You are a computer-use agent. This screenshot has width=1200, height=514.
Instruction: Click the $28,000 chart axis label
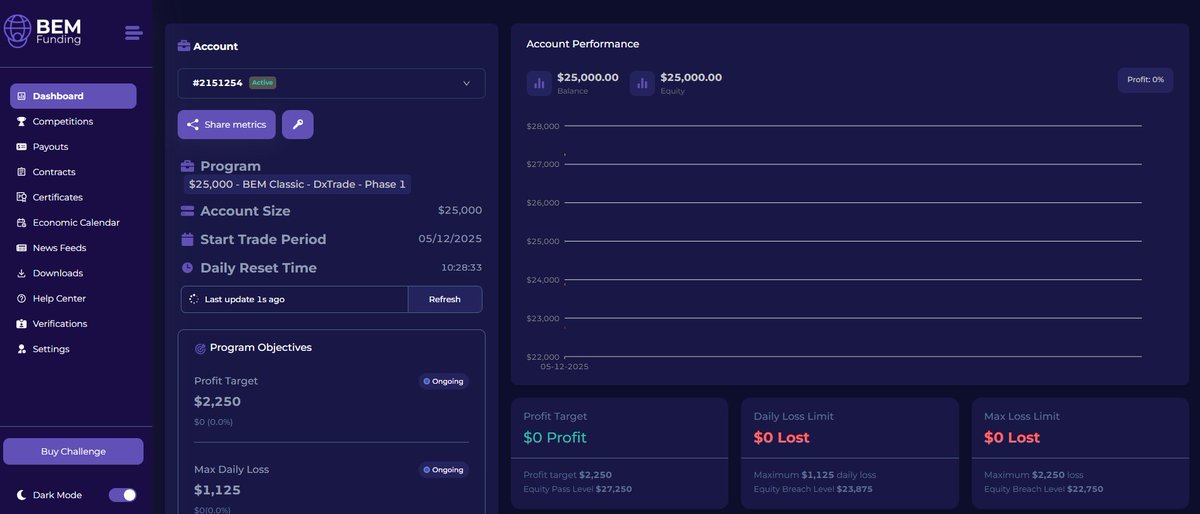point(543,126)
